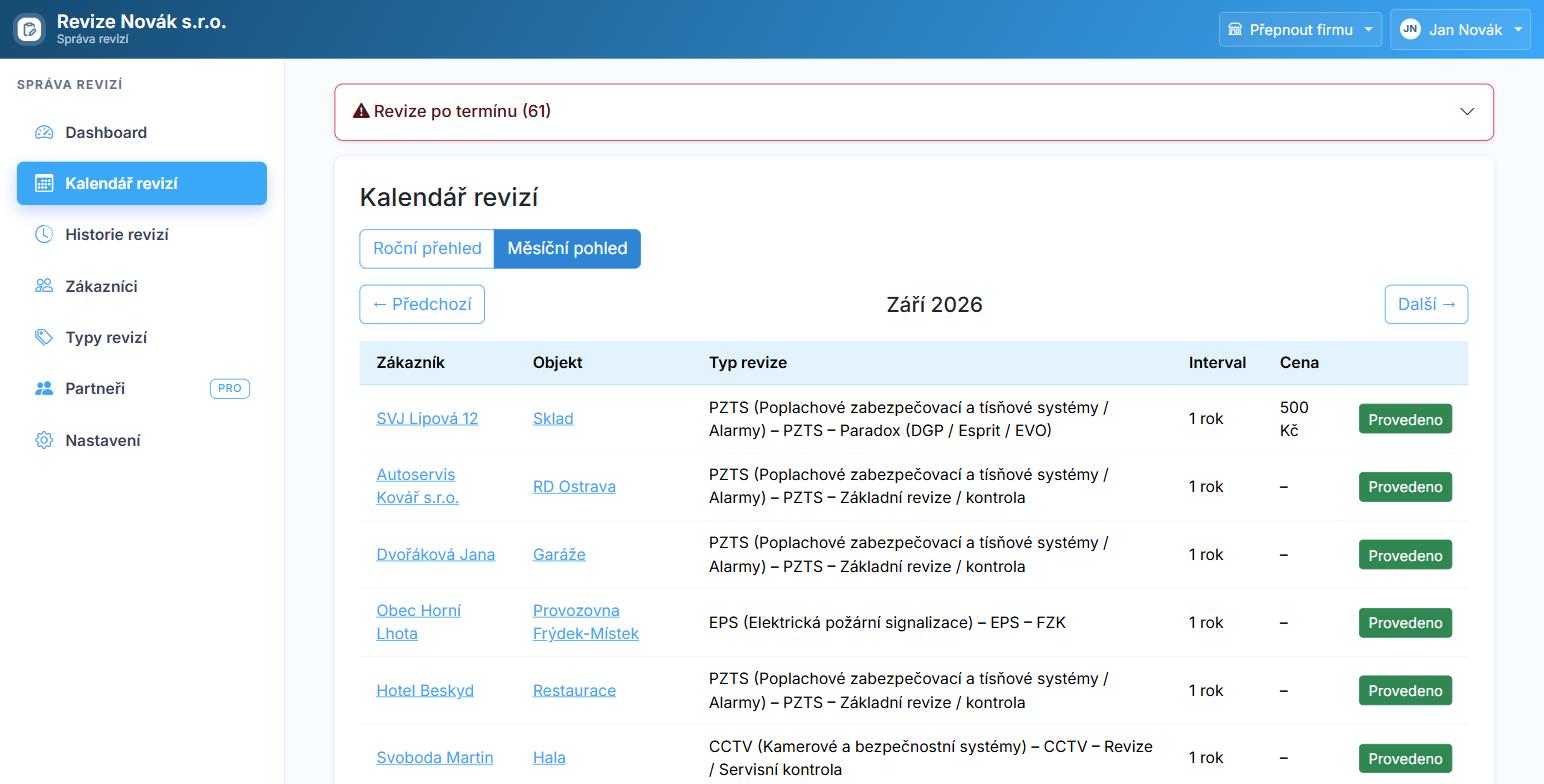Open the Jan Novák user menu arrow
Viewport: 1544px width, 784px height.
click(1518, 30)
